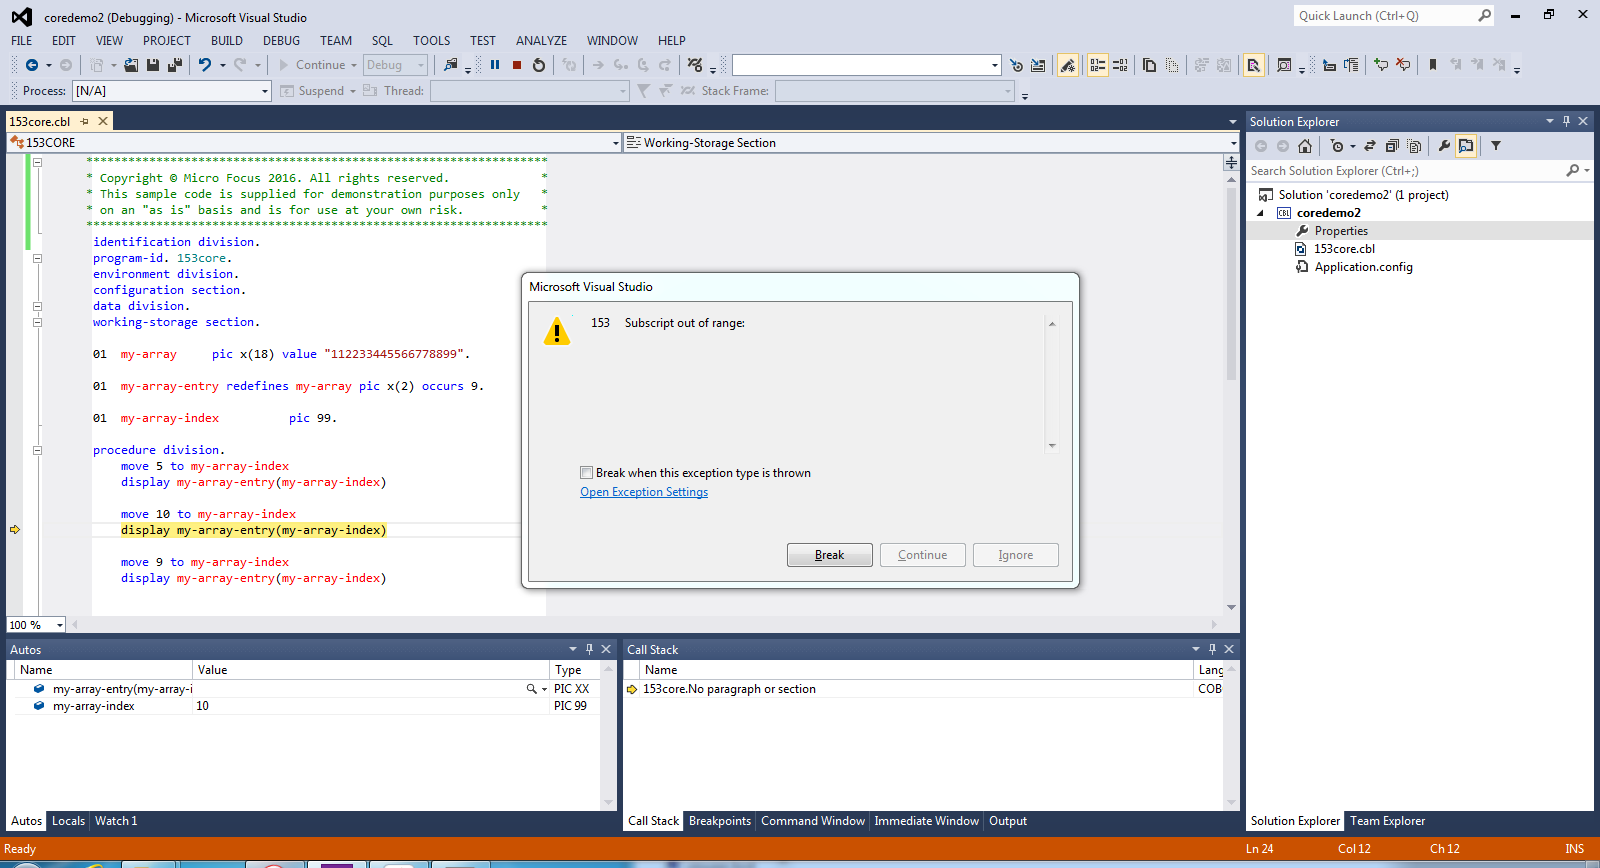This screenshot has height=868, width=1600.
Task: Collapse the procedure division outline region
Action: (37, 450)
